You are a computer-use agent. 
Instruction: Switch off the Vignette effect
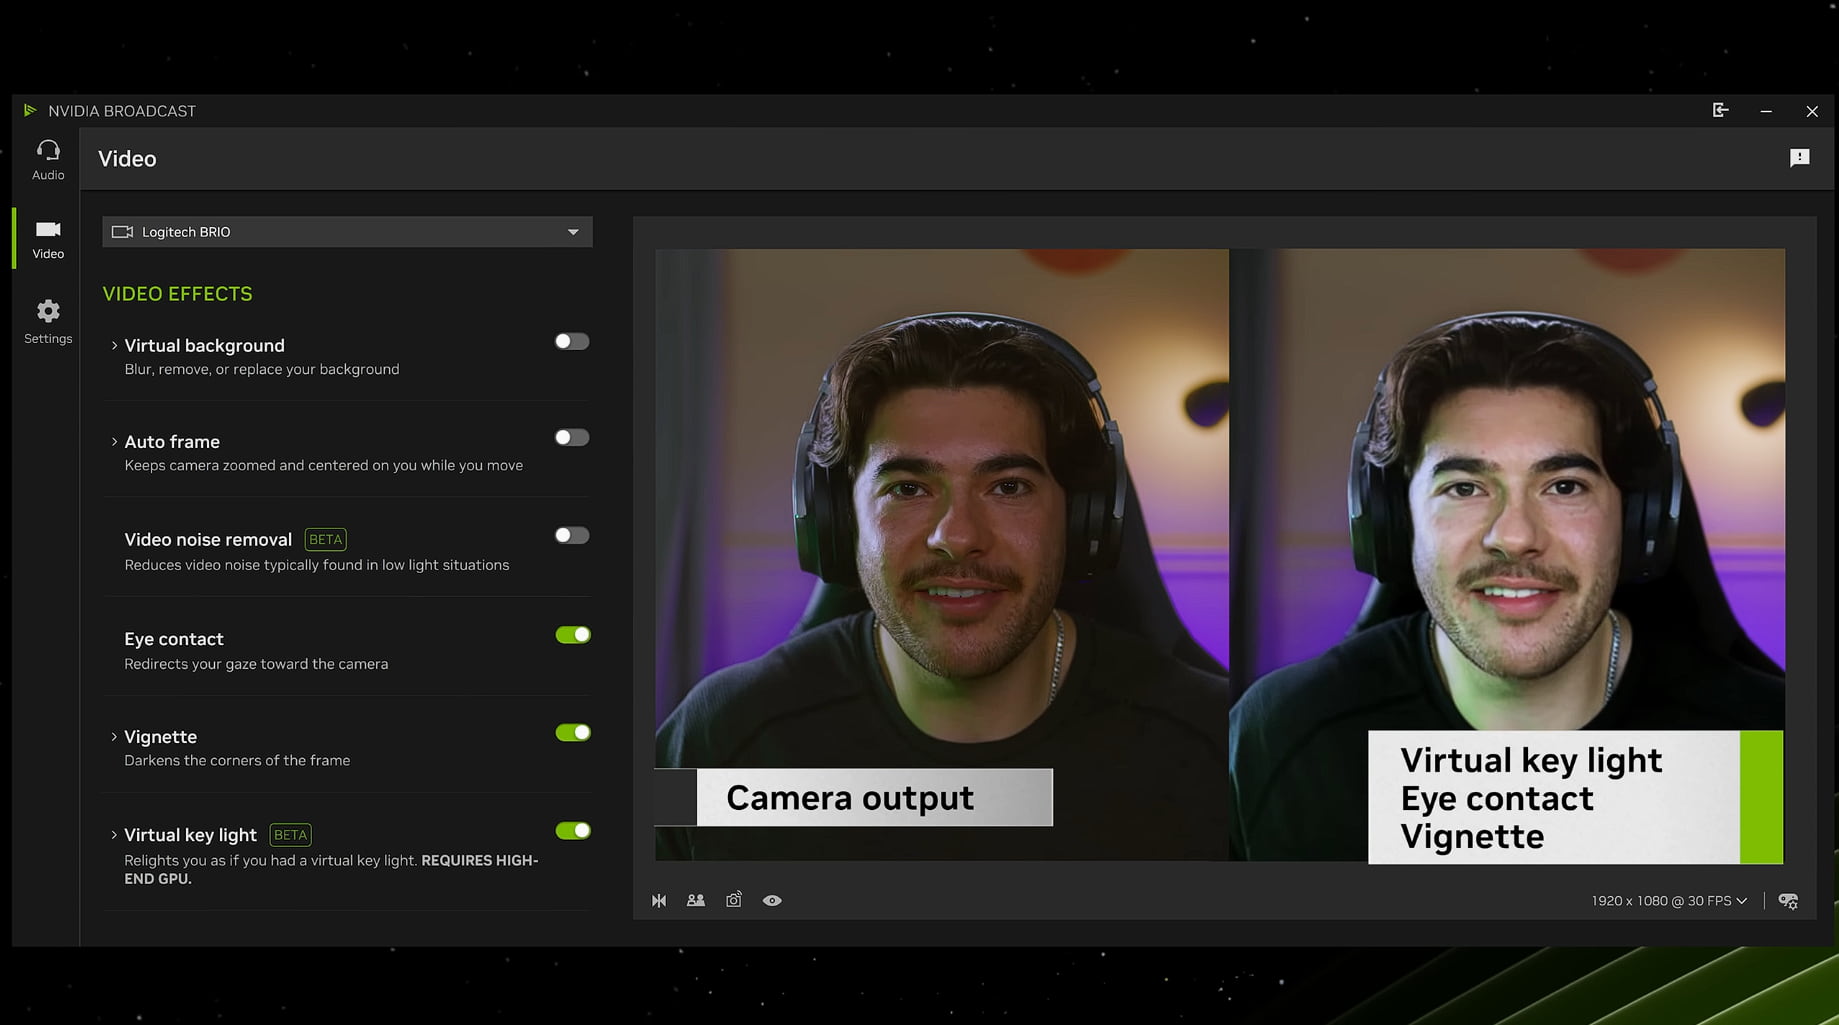[573, 733]
